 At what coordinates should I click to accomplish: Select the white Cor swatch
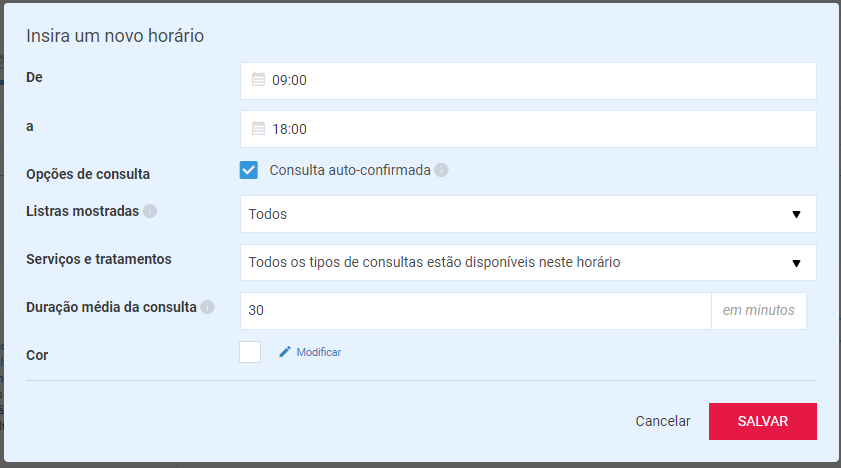[x=250, y=352]
